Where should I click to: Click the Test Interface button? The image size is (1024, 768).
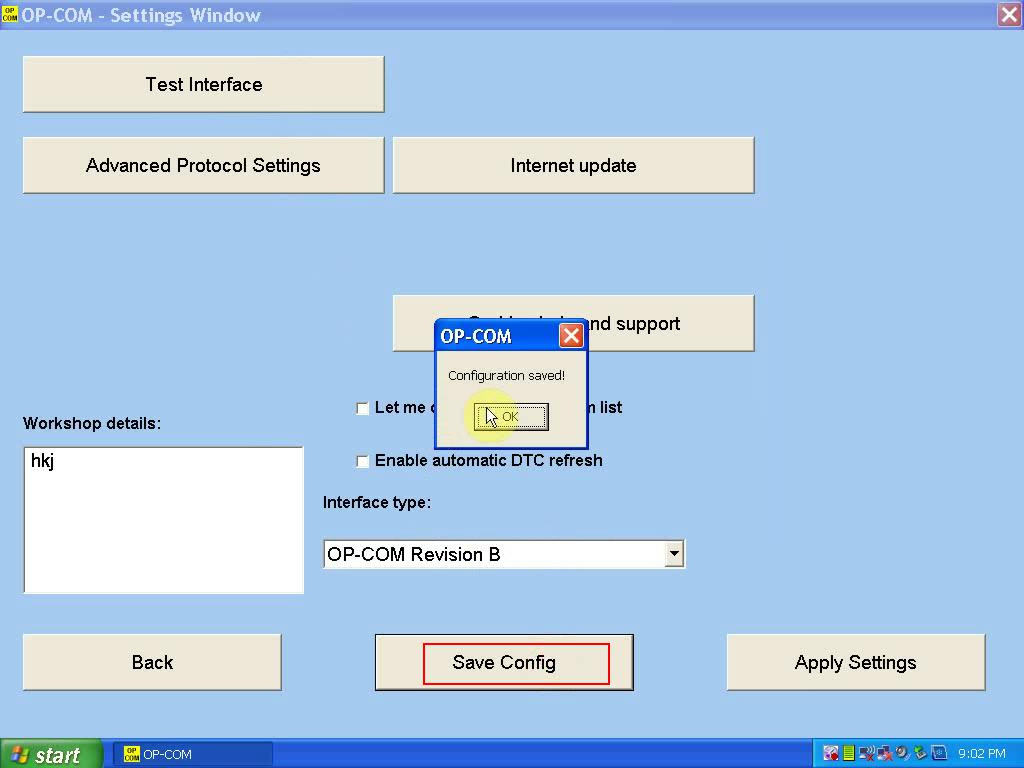click(204, 84)
